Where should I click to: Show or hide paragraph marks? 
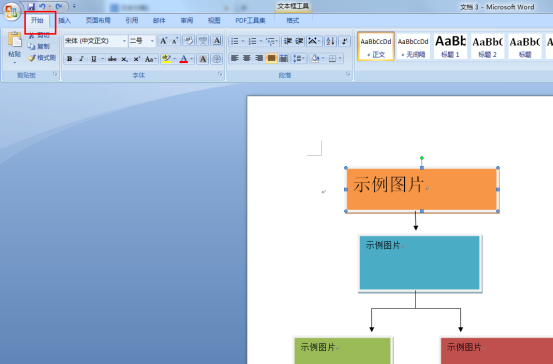click(x=345, y=41)
